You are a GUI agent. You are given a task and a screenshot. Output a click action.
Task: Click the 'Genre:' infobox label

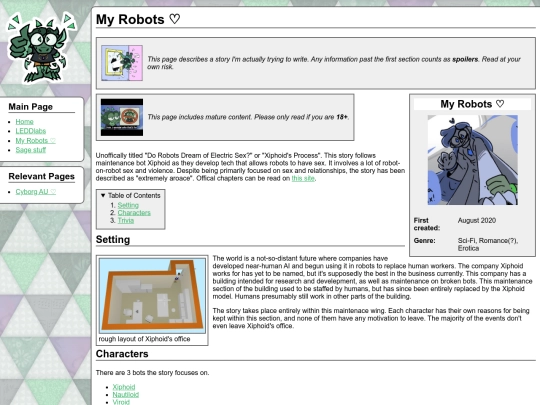point(424,241)
